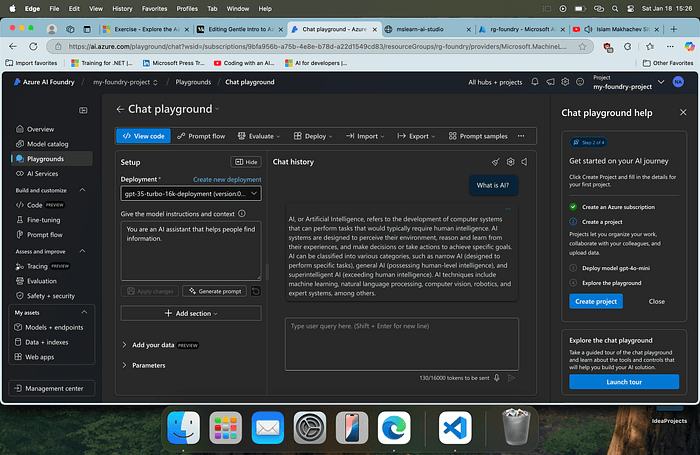Open Copilot icon in Edge toolbar
The image size is (700, 455).
pos(689,46)
